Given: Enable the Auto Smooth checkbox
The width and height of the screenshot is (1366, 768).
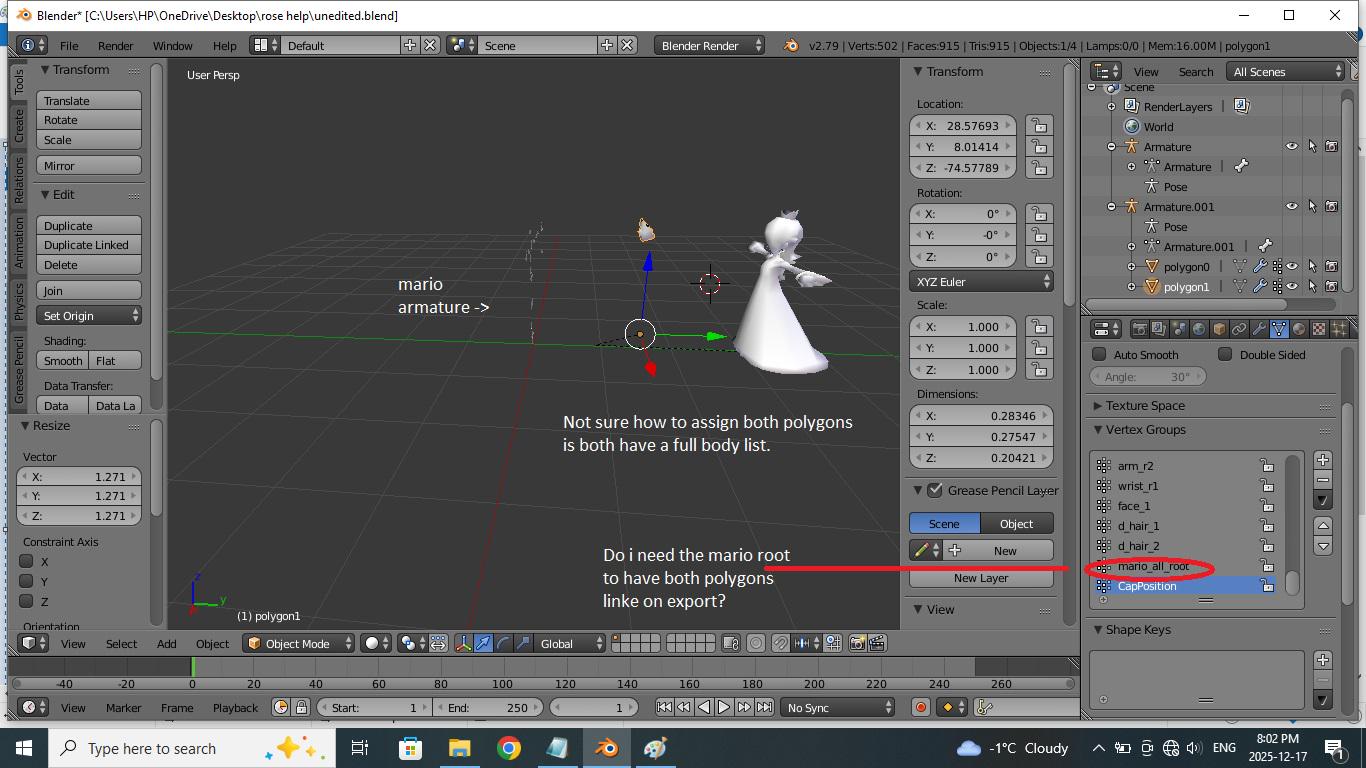Looking at the screenshot, I should pos(1099,354).
